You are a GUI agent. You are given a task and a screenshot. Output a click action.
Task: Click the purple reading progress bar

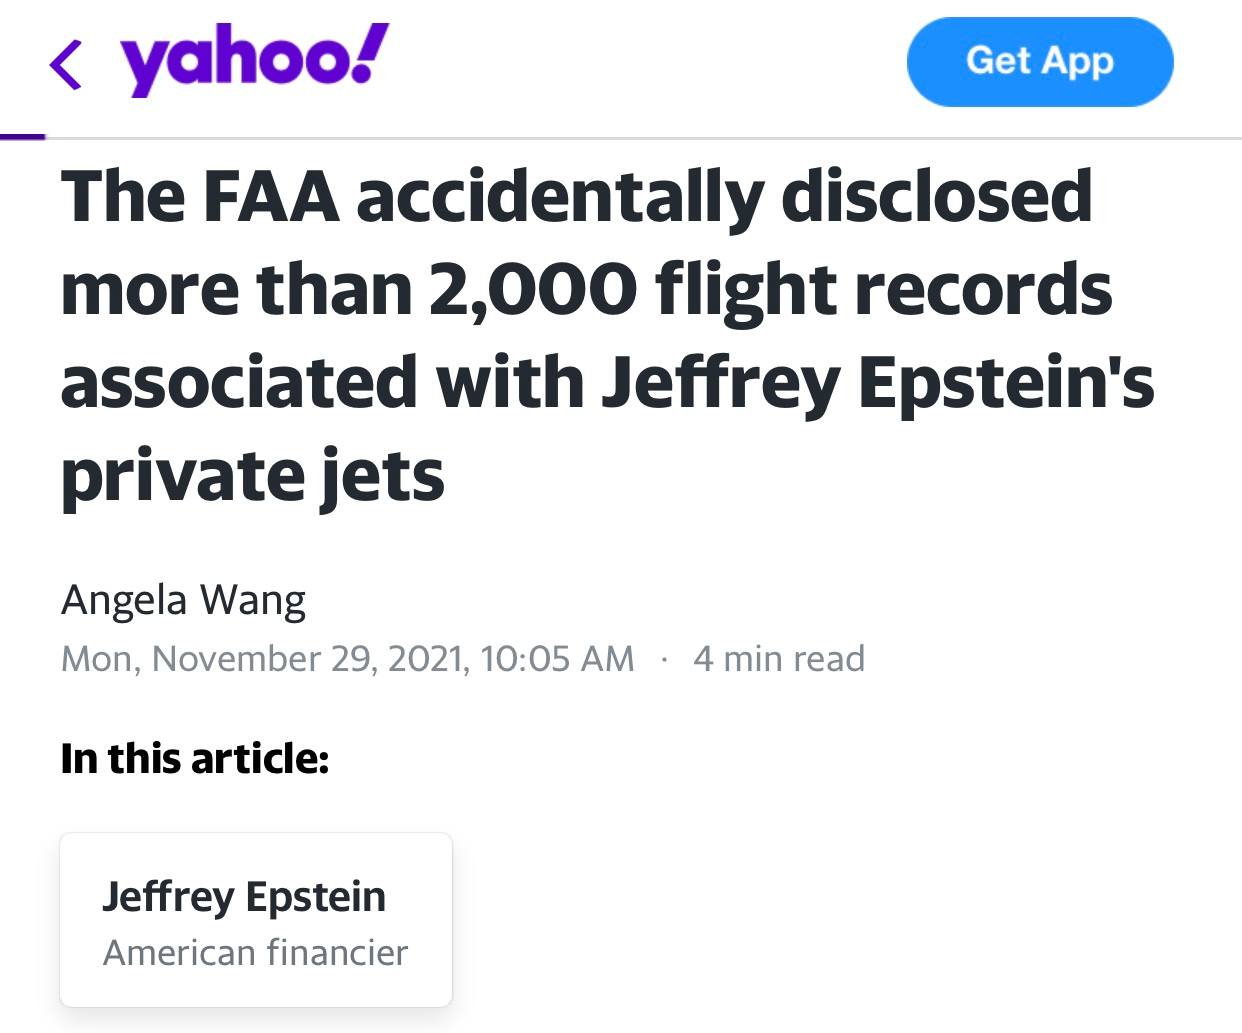pos(22,136)
